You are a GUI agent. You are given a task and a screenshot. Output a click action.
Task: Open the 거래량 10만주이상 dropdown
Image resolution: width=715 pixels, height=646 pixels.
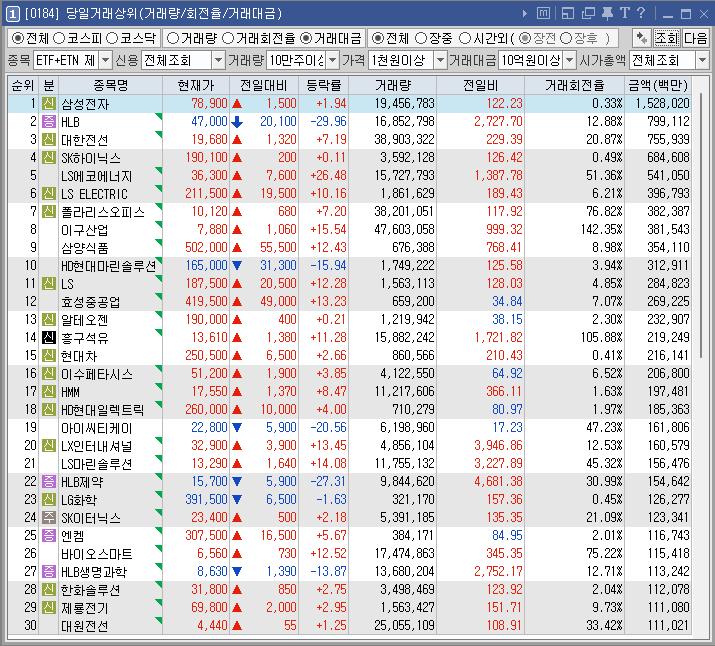click(333, 60)
